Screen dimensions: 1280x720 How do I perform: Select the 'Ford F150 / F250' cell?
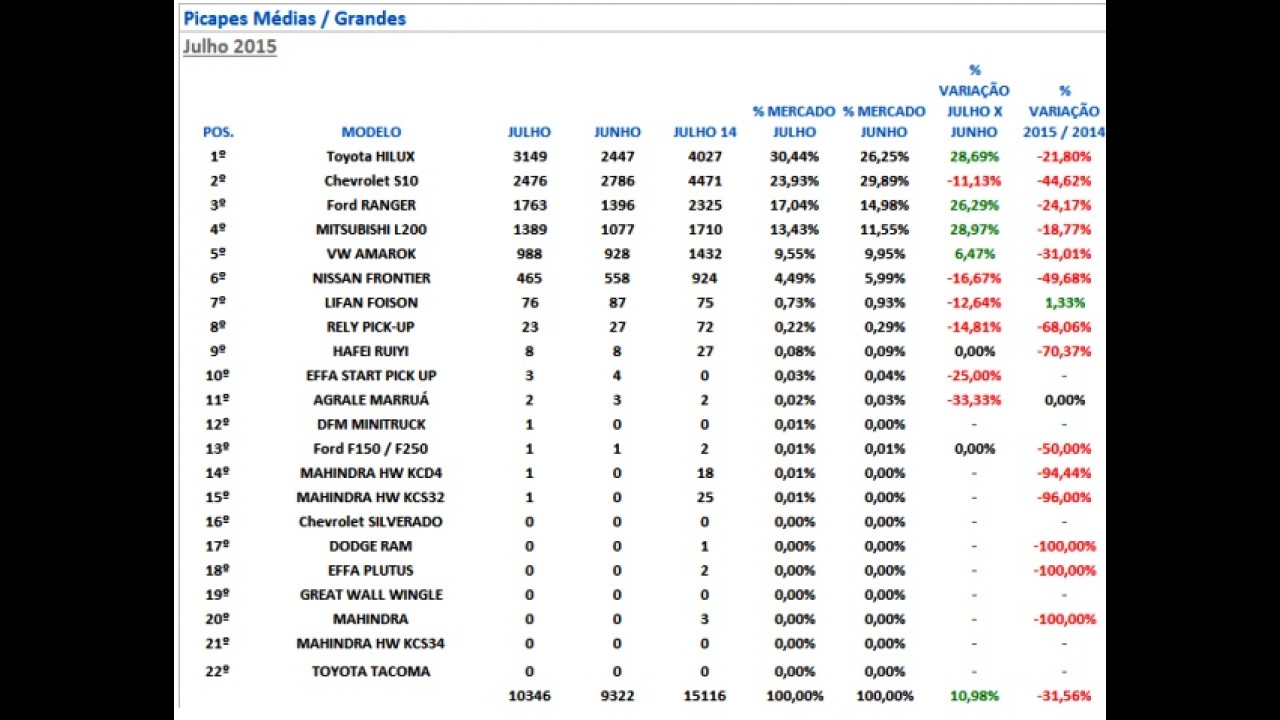pos(371,449)
